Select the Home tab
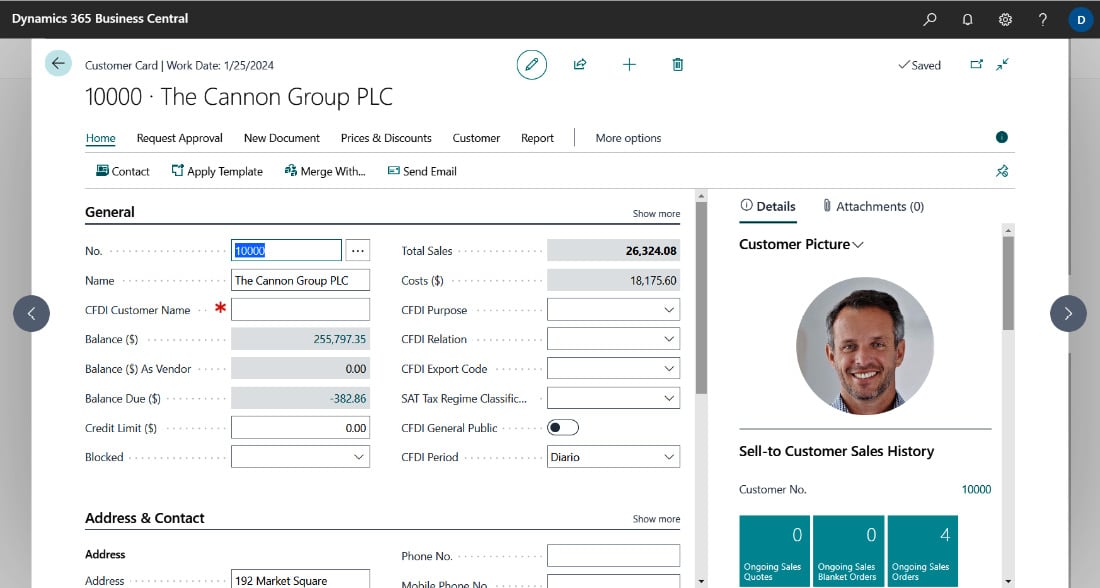The height and width of the screenshot is (588, 1100). click(100, 138)
